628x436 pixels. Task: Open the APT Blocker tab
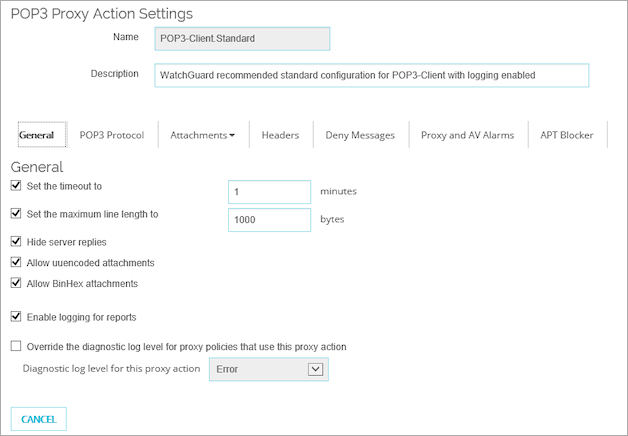click(566, 135)
